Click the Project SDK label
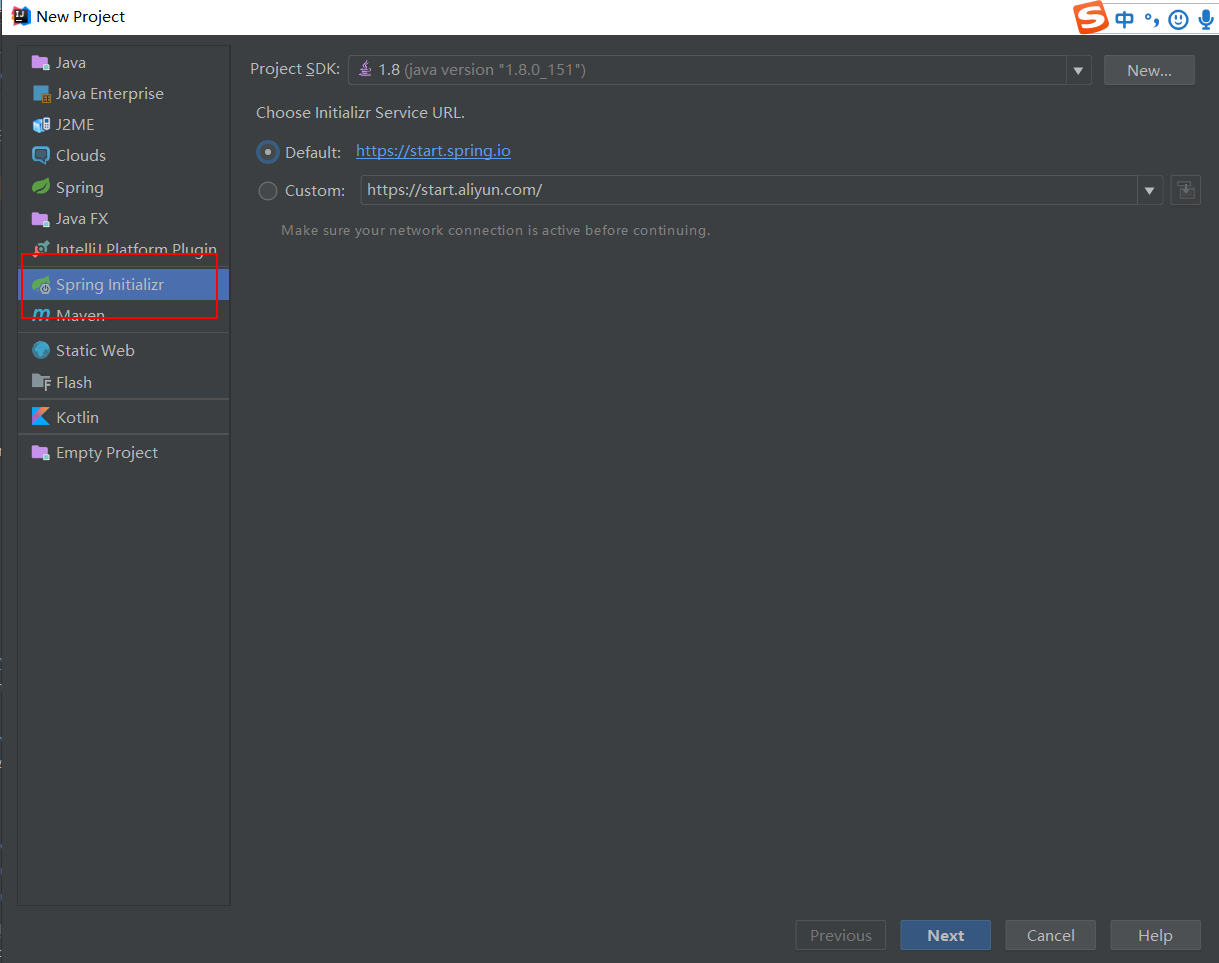This screenshot has height=963, width=1219. pyautogui.click(x=295, y=69)
